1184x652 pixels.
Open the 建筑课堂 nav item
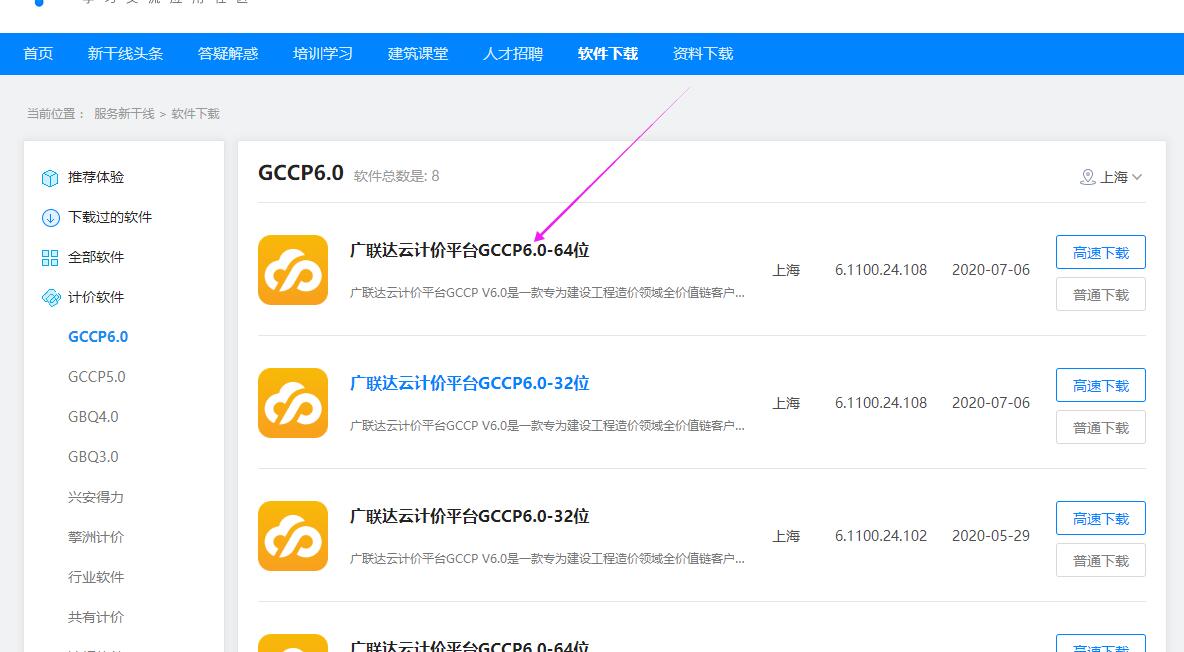click(418, 54)
